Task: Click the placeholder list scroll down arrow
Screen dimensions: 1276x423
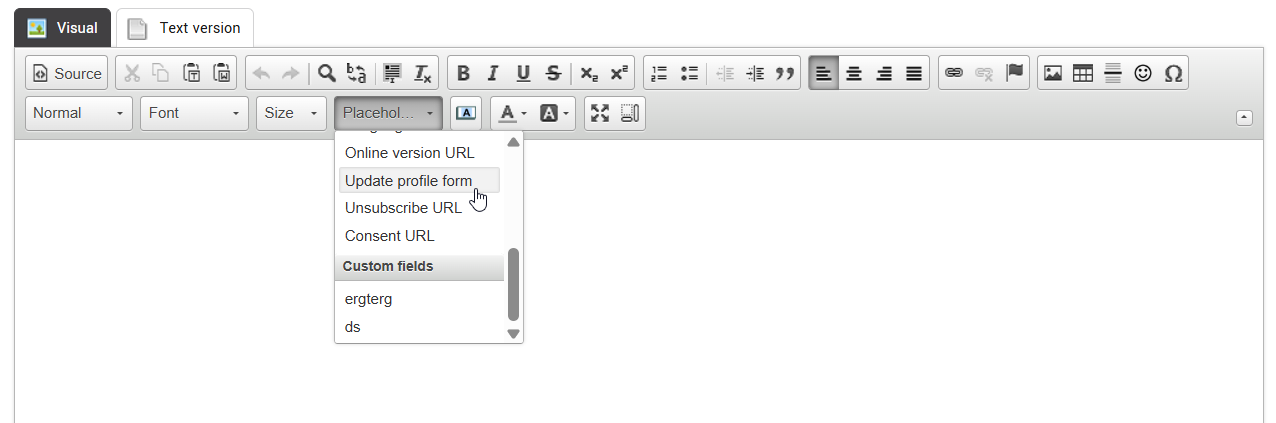Action: pos(514,333)
